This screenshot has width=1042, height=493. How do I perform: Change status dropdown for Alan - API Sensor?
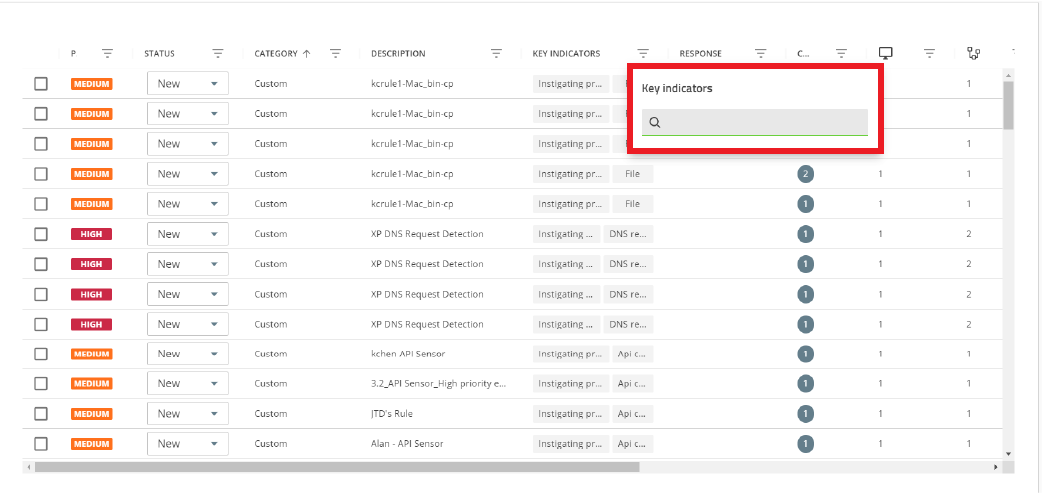coord(188,444)
